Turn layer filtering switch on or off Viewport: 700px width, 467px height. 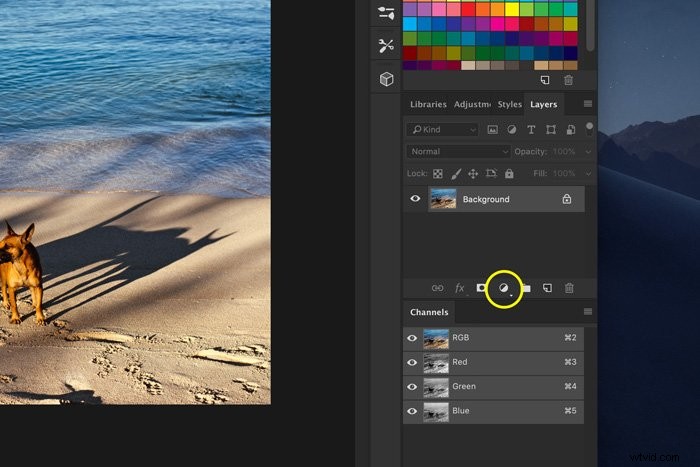(589, 129)
